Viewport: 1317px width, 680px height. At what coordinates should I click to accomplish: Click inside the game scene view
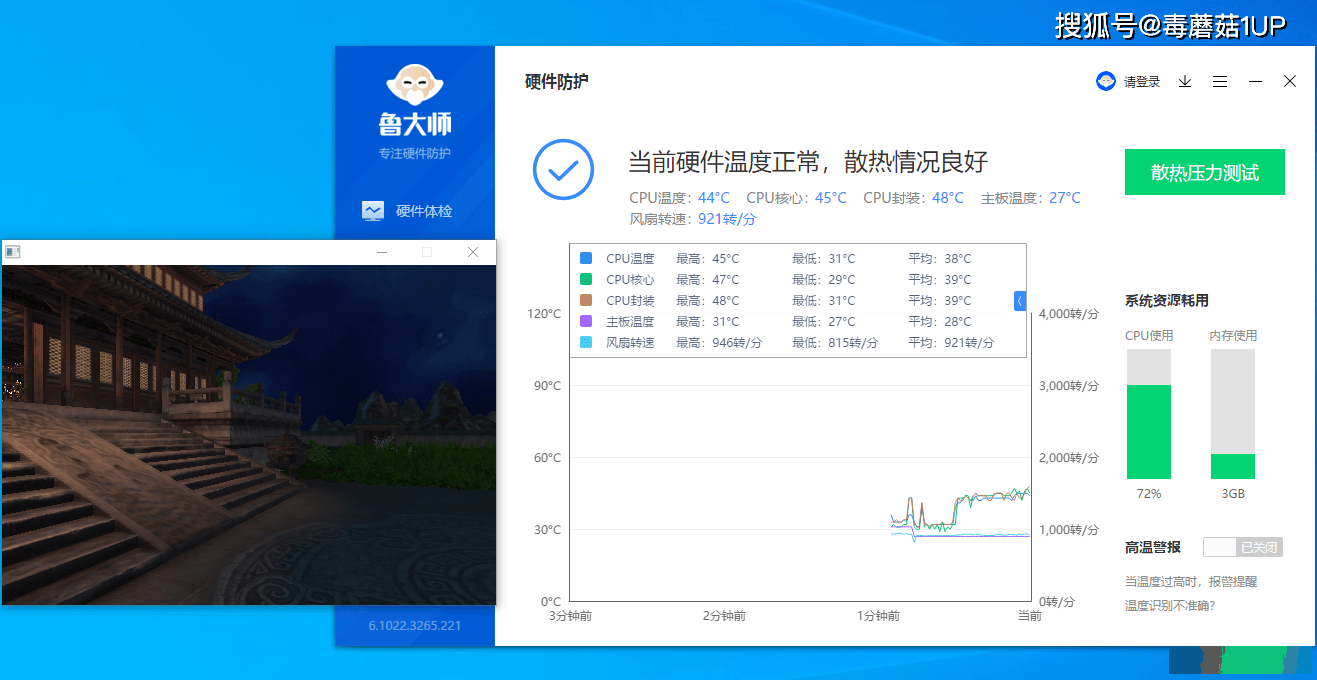pyautogui.click(x=249, y=434)
